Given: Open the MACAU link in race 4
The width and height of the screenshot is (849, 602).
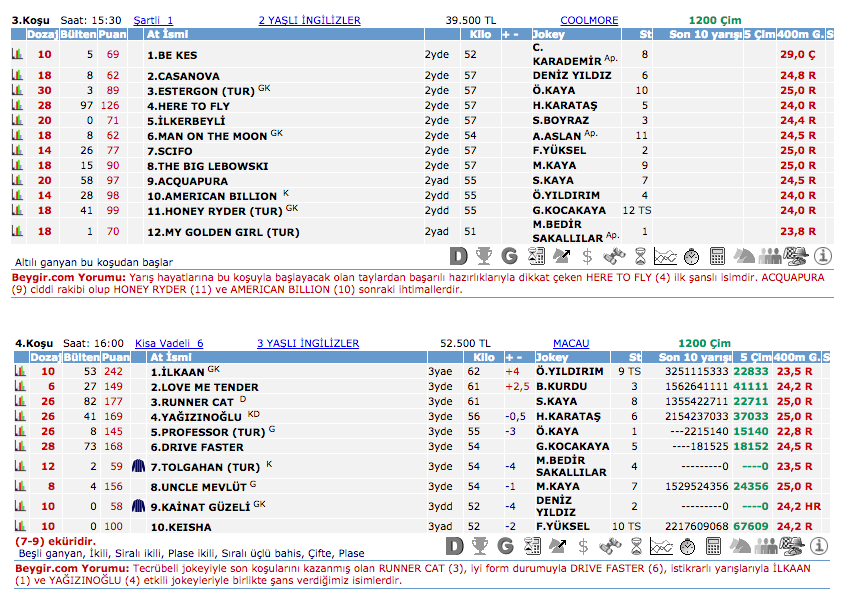Looking at the screenshot, I should (x=571, y=343).
